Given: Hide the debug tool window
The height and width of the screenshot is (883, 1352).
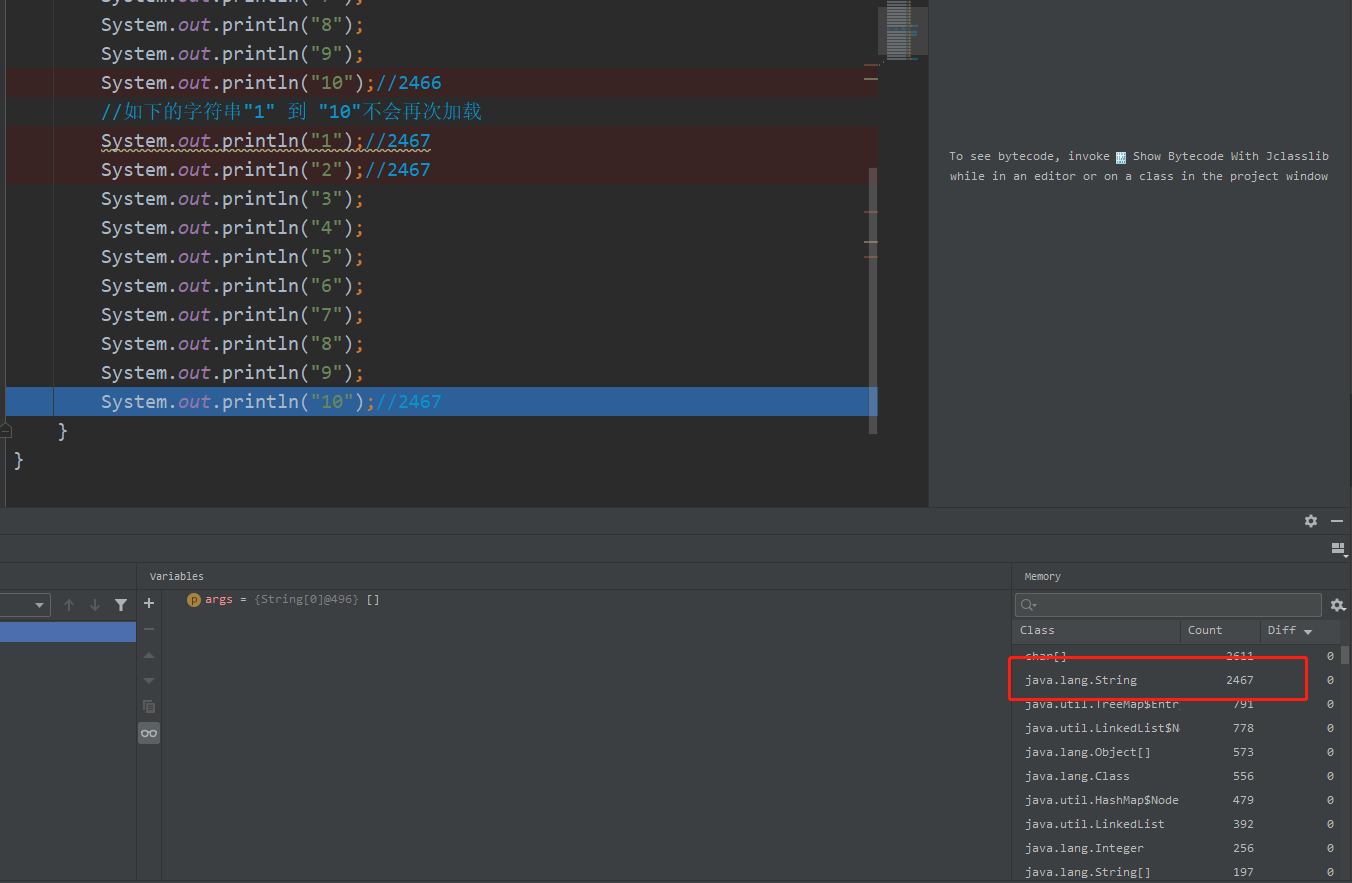Looking at the screenshot, I should [1337, 521].
